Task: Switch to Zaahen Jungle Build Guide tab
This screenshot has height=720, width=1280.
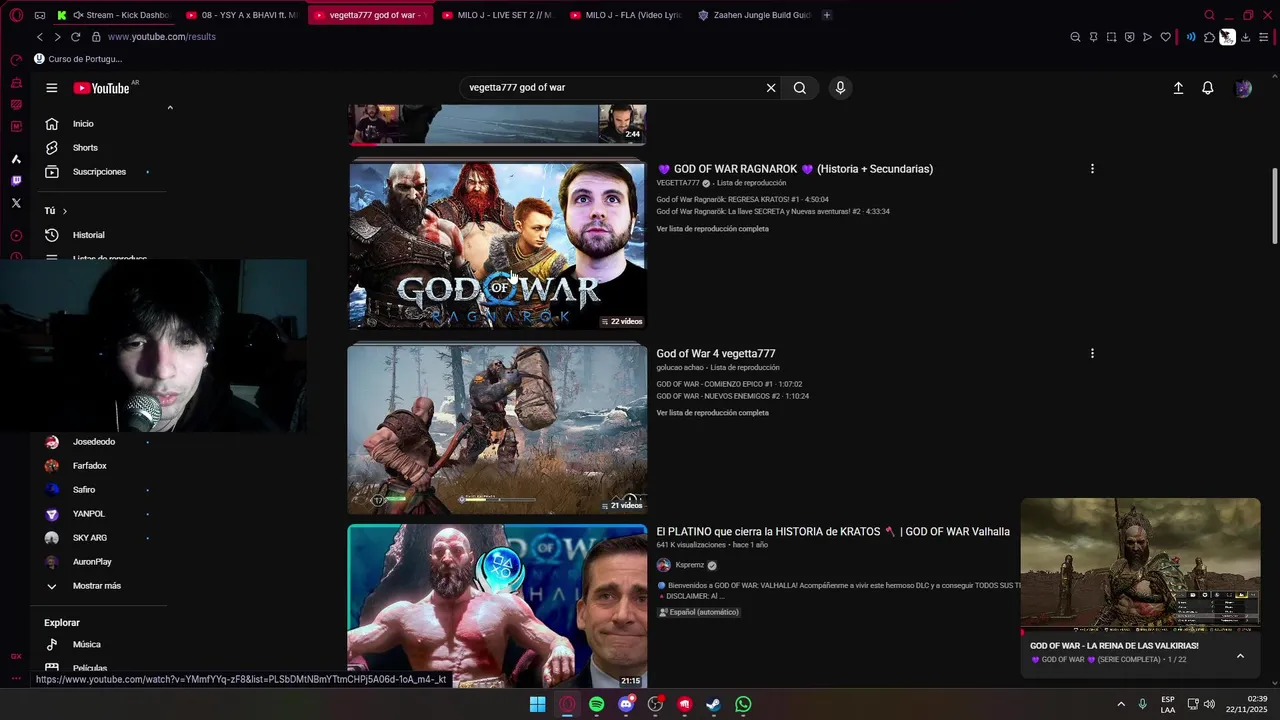Action: (x=754, y=15)
